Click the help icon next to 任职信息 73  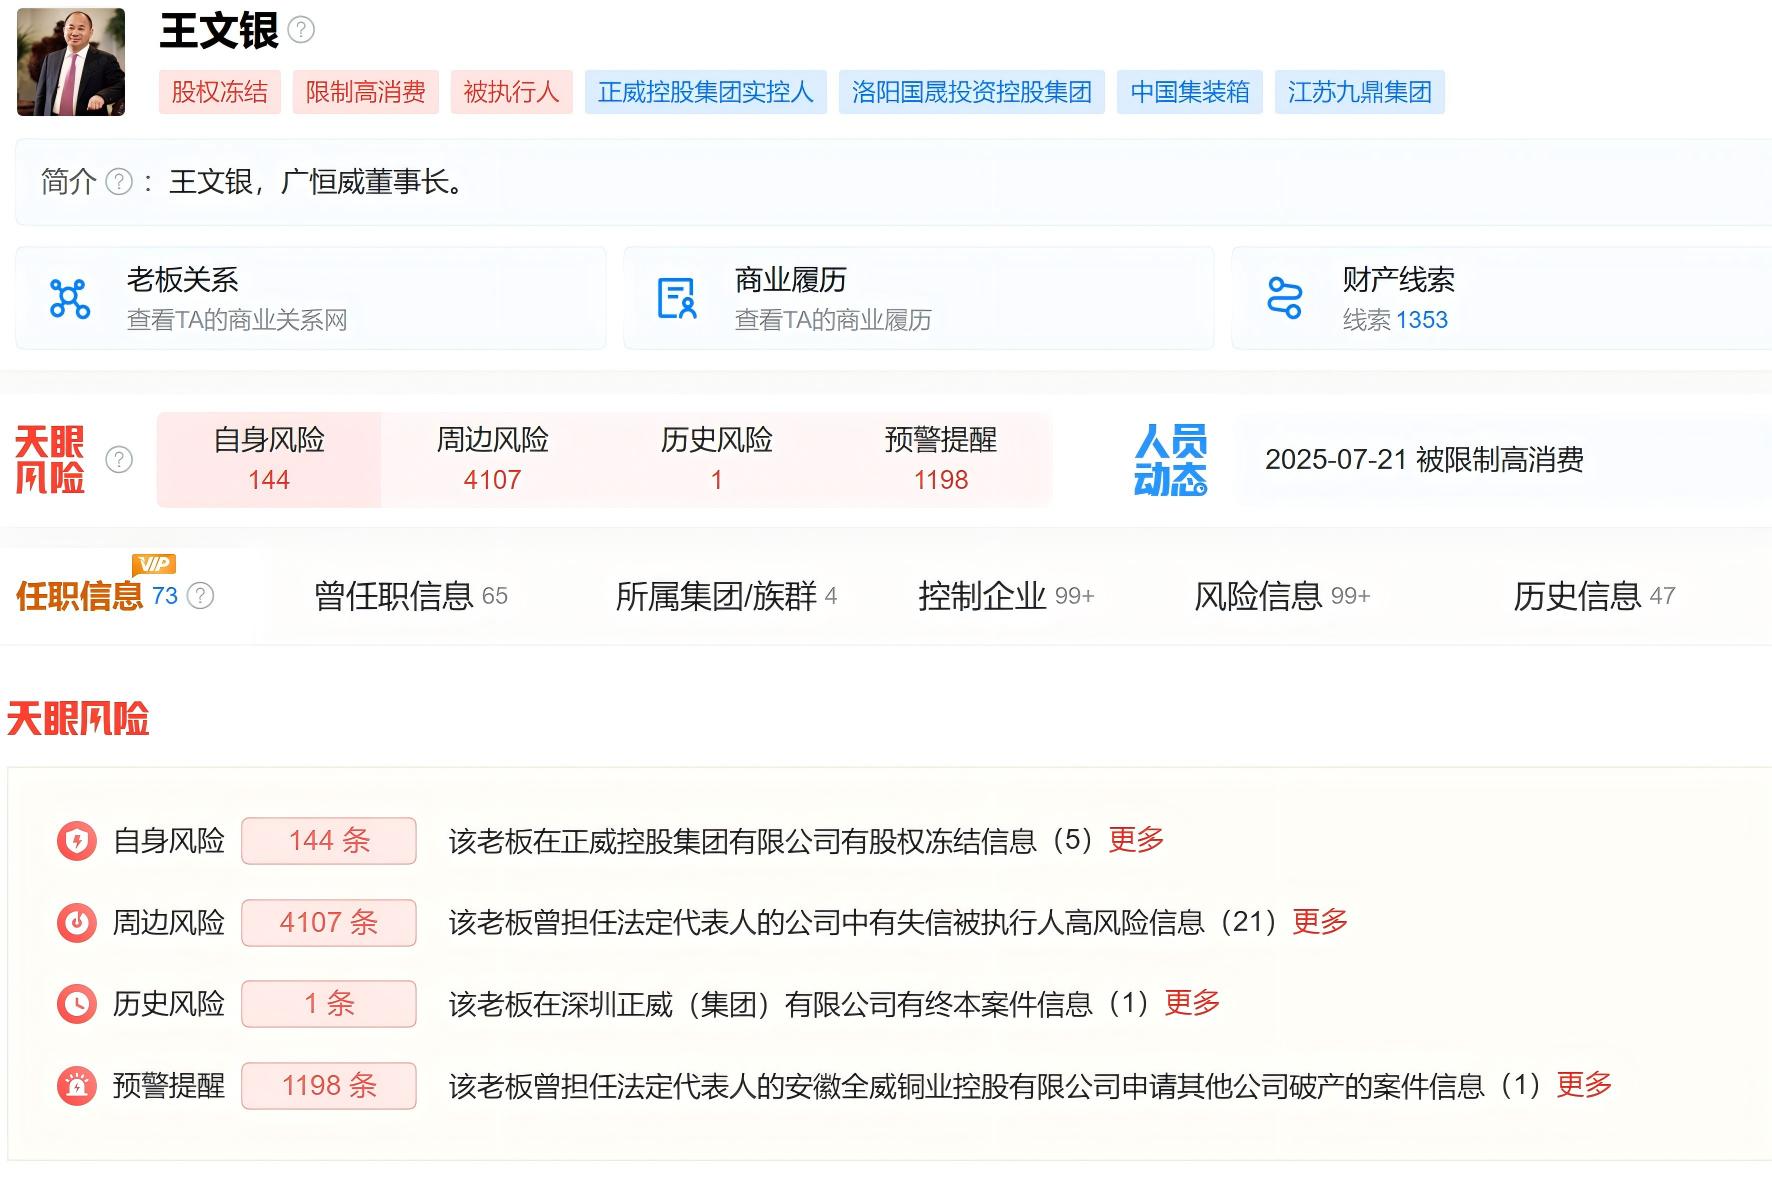click(201, 596)
